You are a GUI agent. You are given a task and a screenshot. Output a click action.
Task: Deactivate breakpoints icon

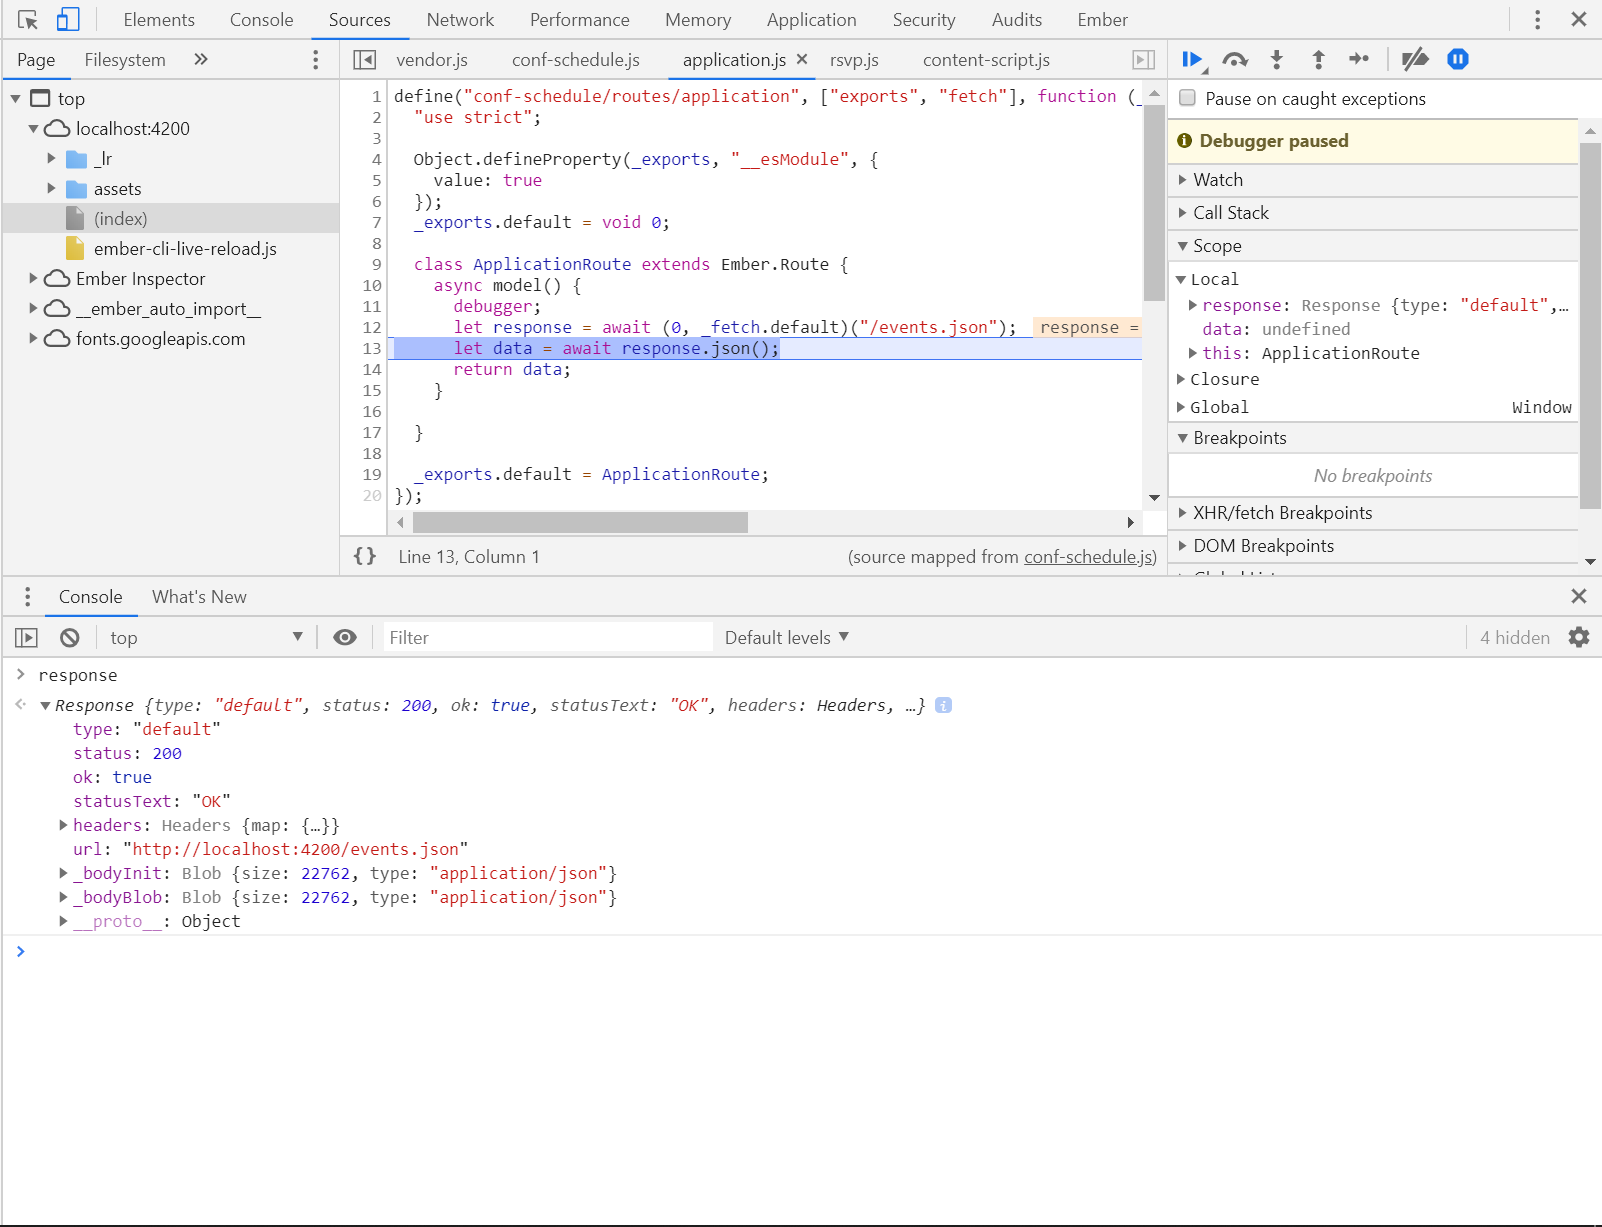1414,60
